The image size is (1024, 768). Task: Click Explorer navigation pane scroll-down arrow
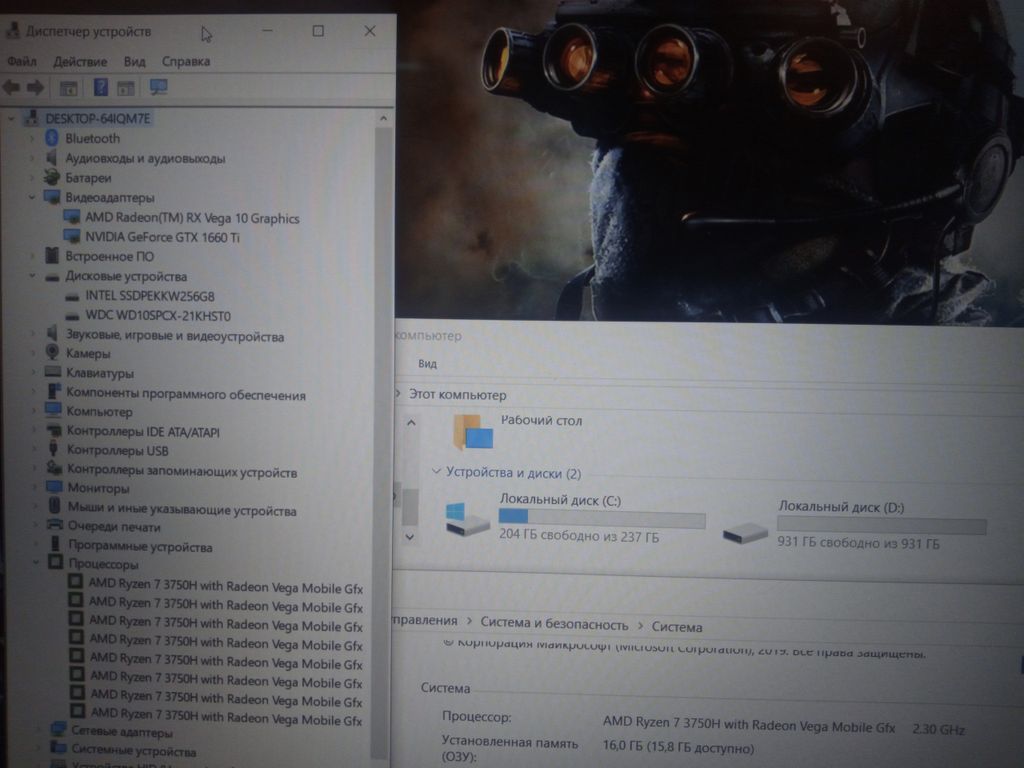coord(409,537)
